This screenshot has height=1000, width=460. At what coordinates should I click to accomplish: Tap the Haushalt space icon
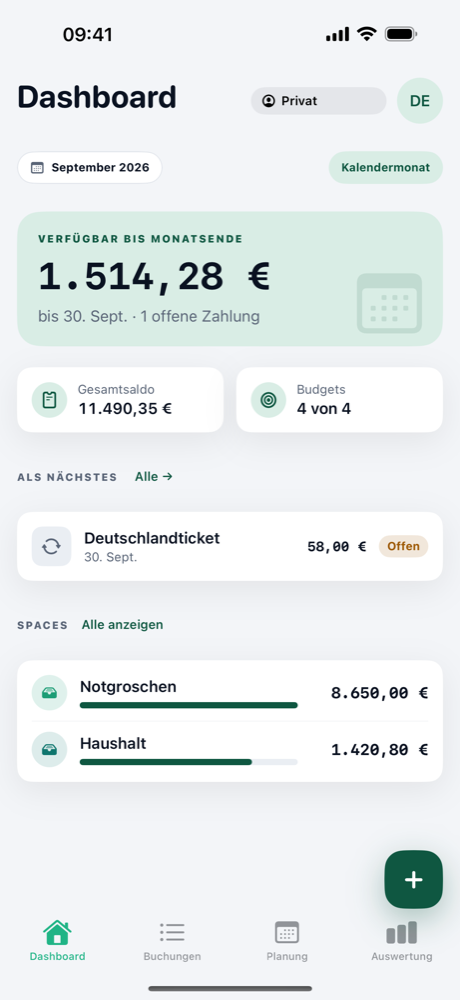click(x=49, y=749)
